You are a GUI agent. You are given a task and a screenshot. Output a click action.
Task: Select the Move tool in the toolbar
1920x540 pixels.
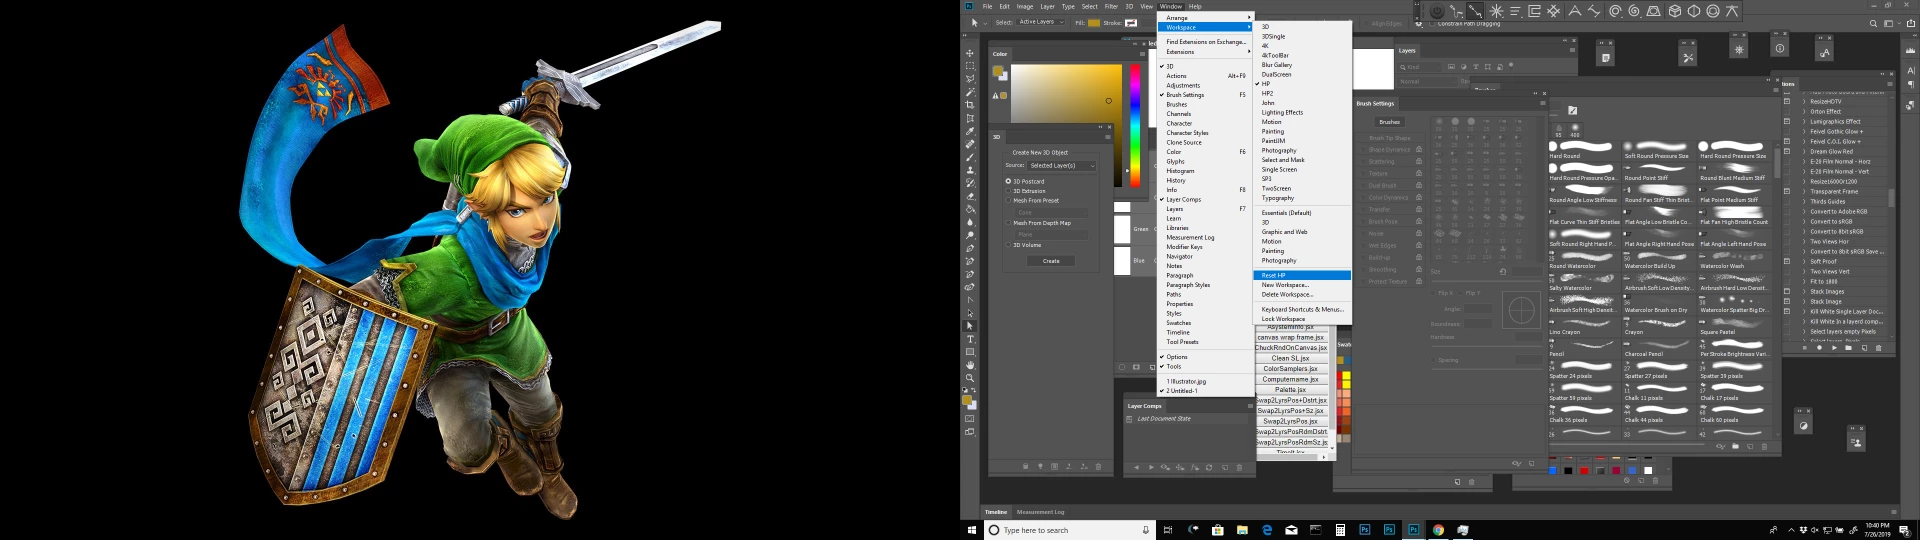(x=969, y=53)
